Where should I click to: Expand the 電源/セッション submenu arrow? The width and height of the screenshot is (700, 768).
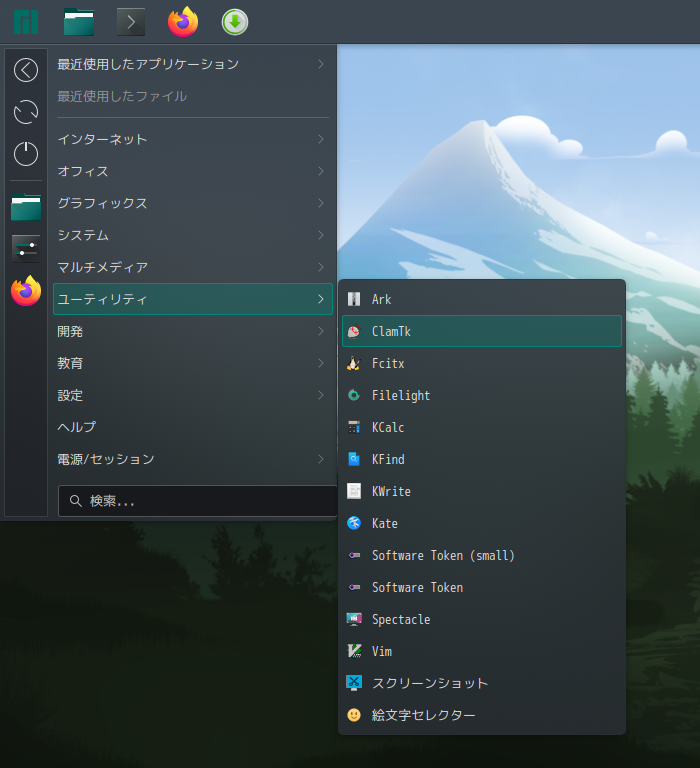[x=321, y=459]
